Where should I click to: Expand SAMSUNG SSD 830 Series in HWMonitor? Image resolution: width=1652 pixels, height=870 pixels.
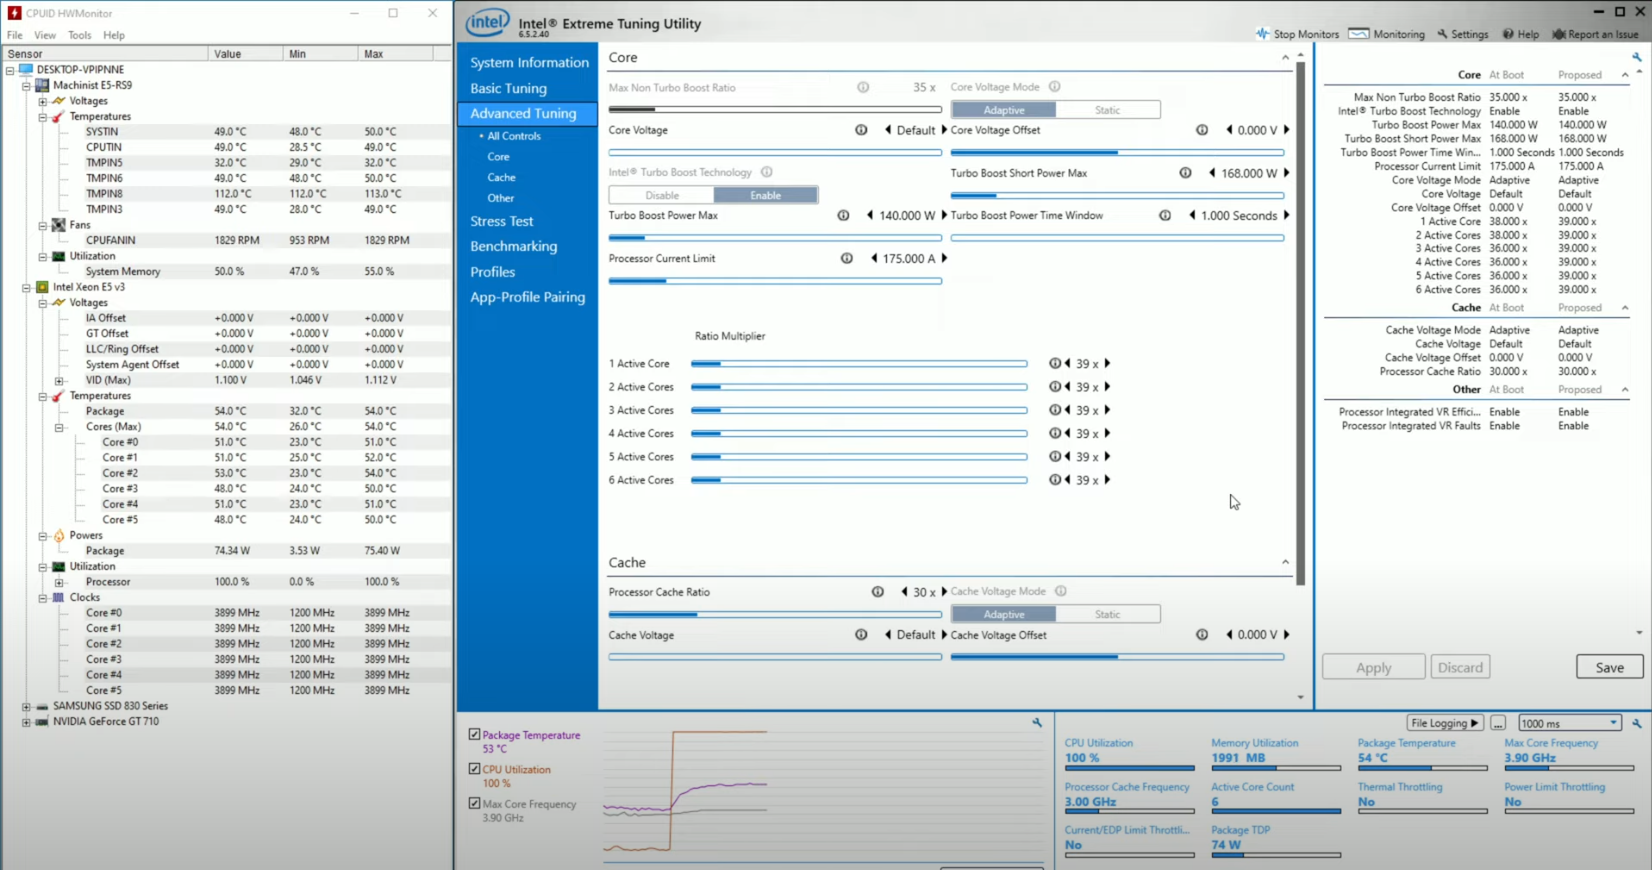[x=27, y=706]
